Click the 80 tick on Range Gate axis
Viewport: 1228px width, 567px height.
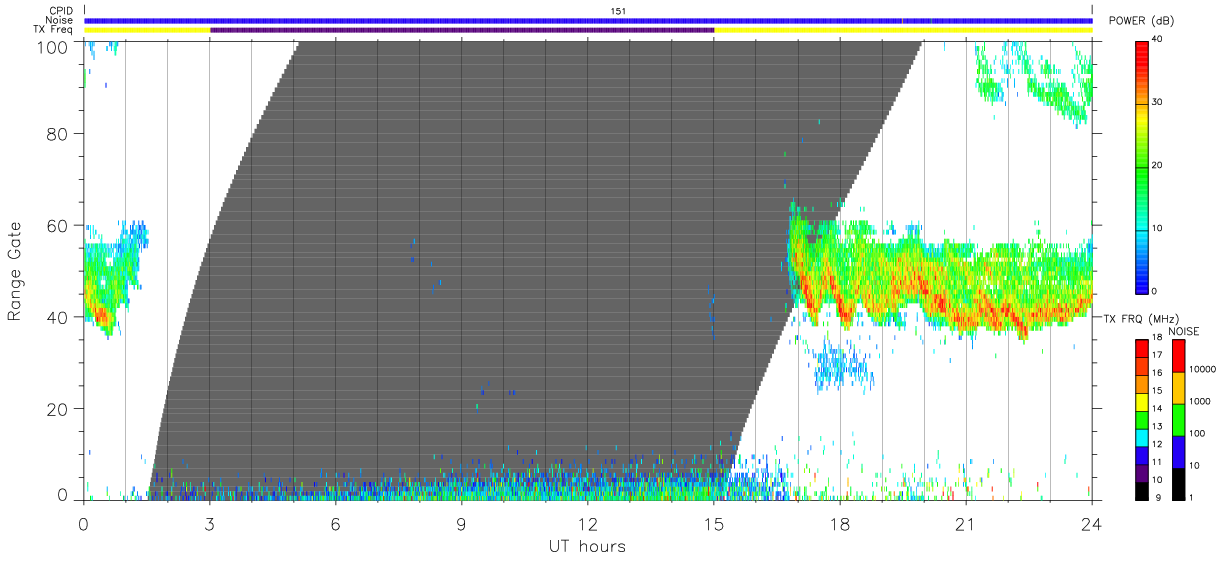(56, 133)
